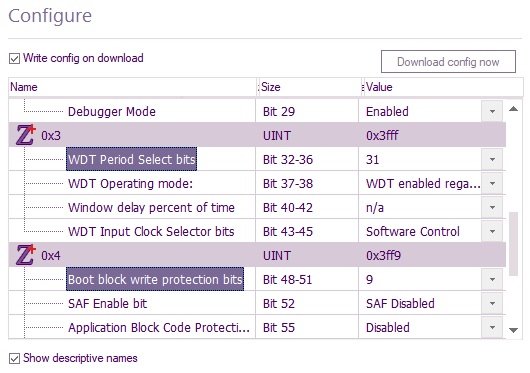Screen dimensions: 530x373
Task: Open Application Block Code Protection dropdown
Action: coord(492,327)
